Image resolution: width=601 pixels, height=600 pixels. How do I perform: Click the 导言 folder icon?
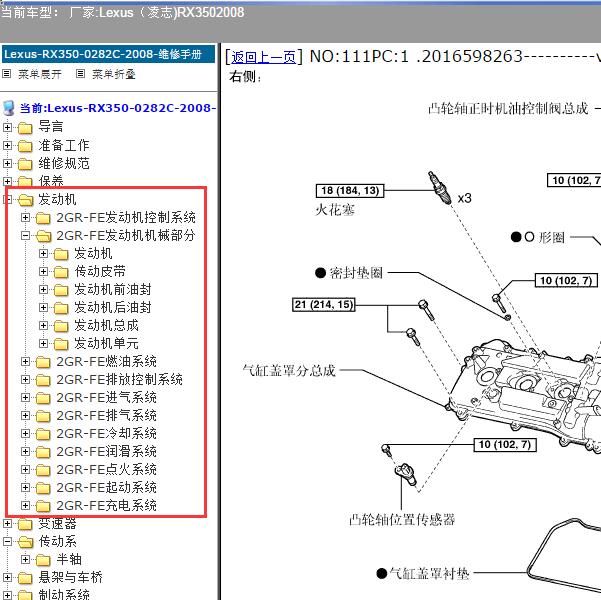[25, 128]
